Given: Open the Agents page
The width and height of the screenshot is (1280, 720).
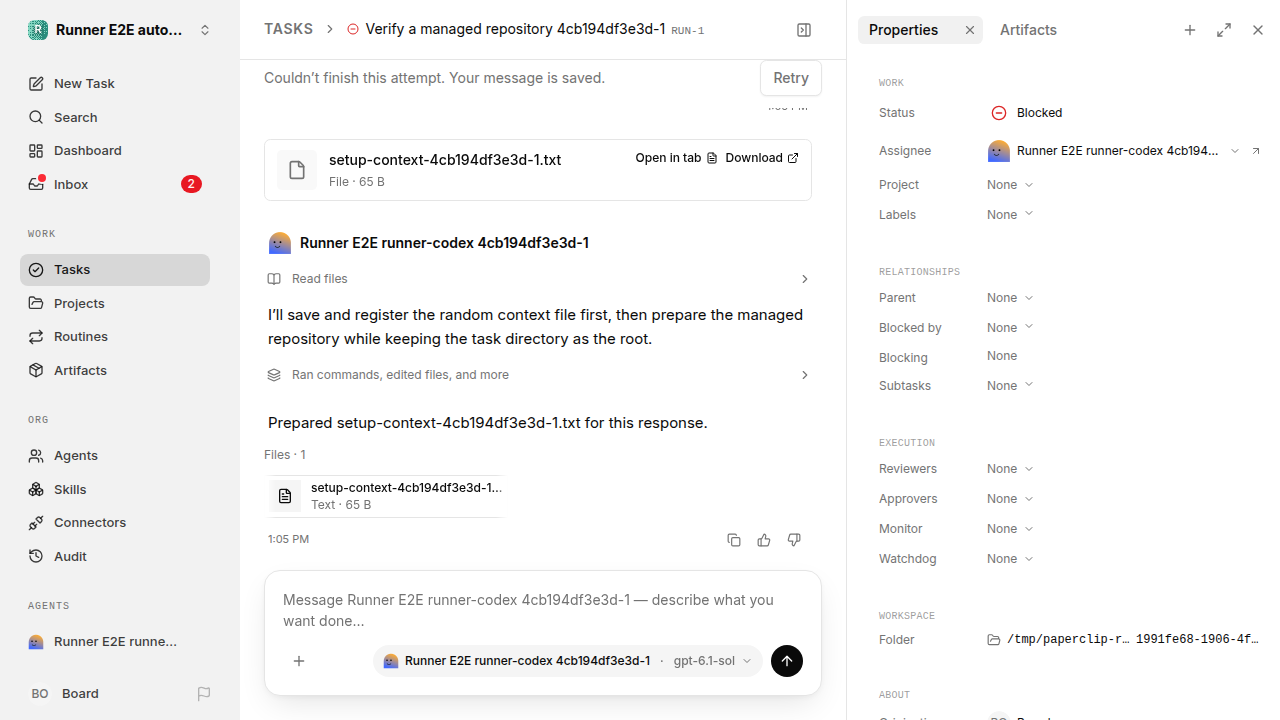Looking at the screenshot, I should 115,455.
